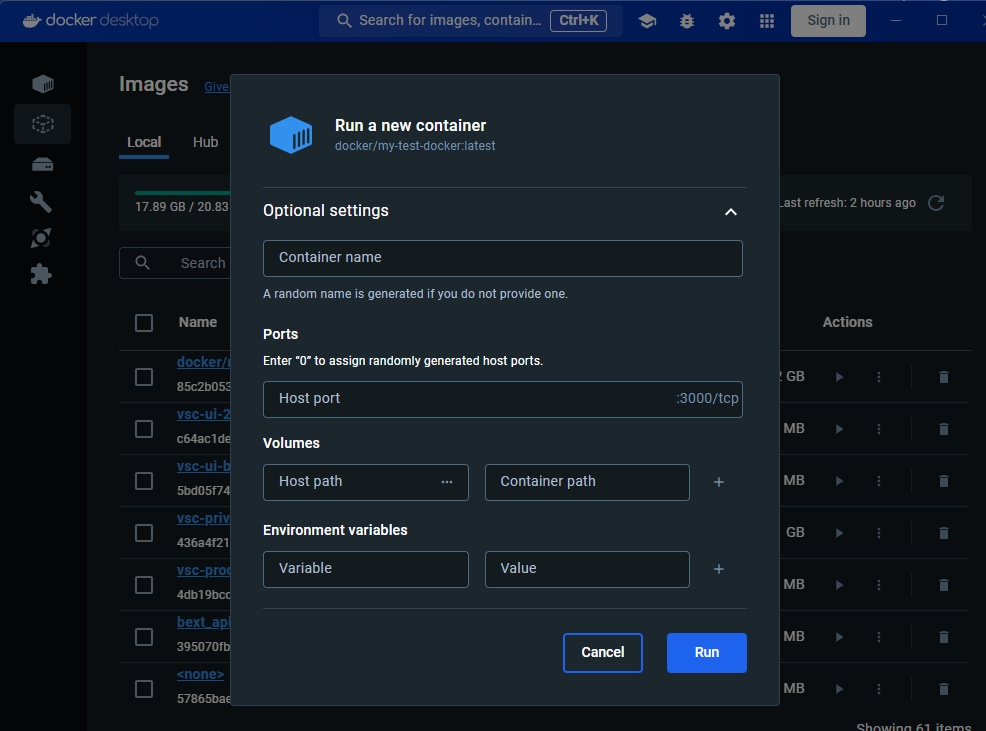Click the Container path field
The height and width of the screenshot is (731, 986).
(x=587, y=483)
